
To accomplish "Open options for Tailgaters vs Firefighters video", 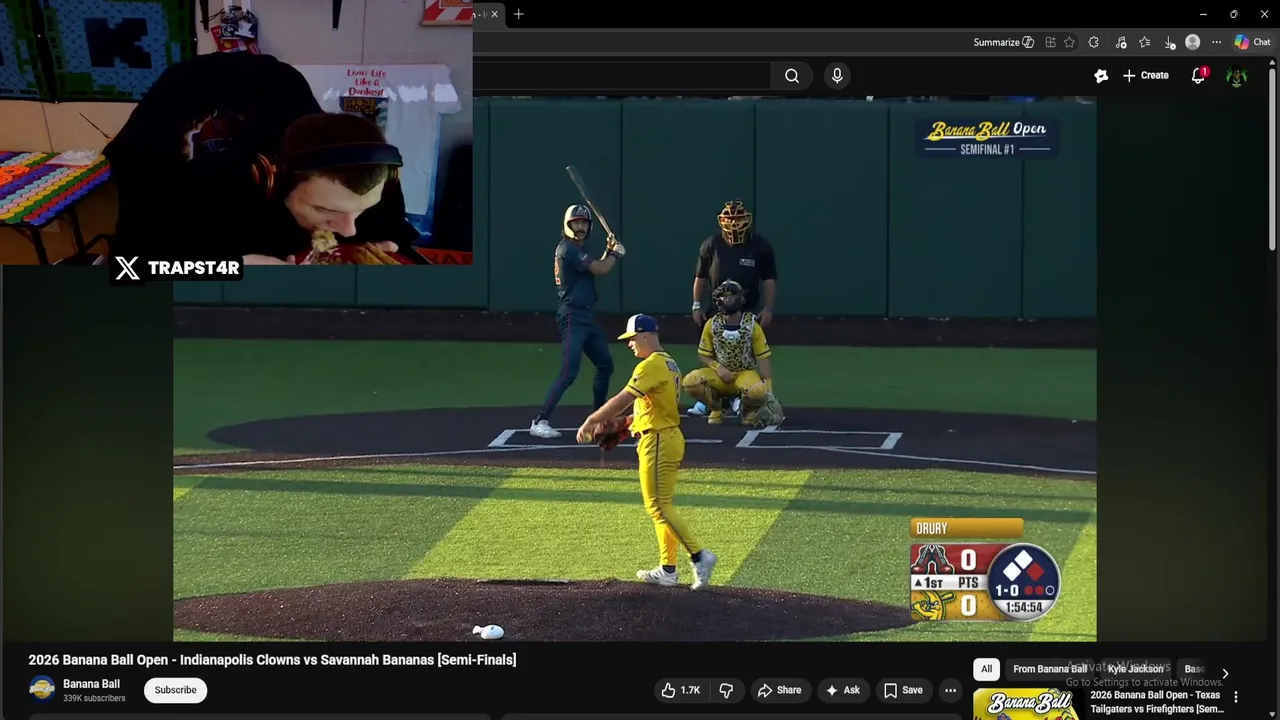I will (1236, 697).
